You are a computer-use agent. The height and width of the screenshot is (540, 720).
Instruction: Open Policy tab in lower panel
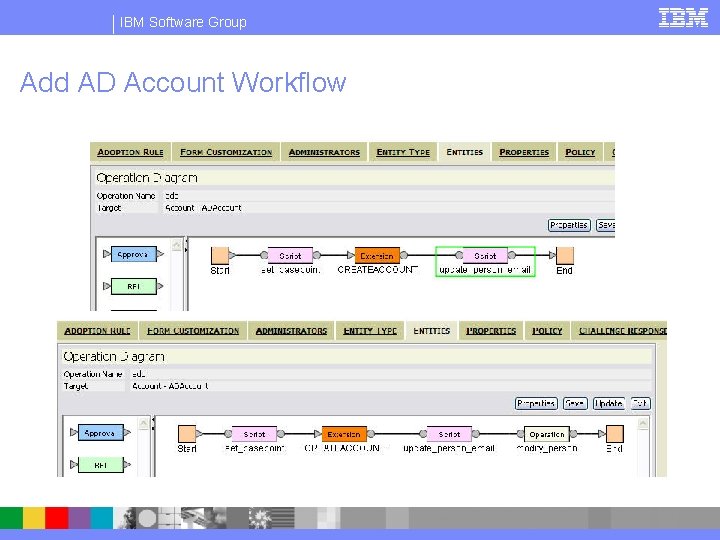[547, 331]
